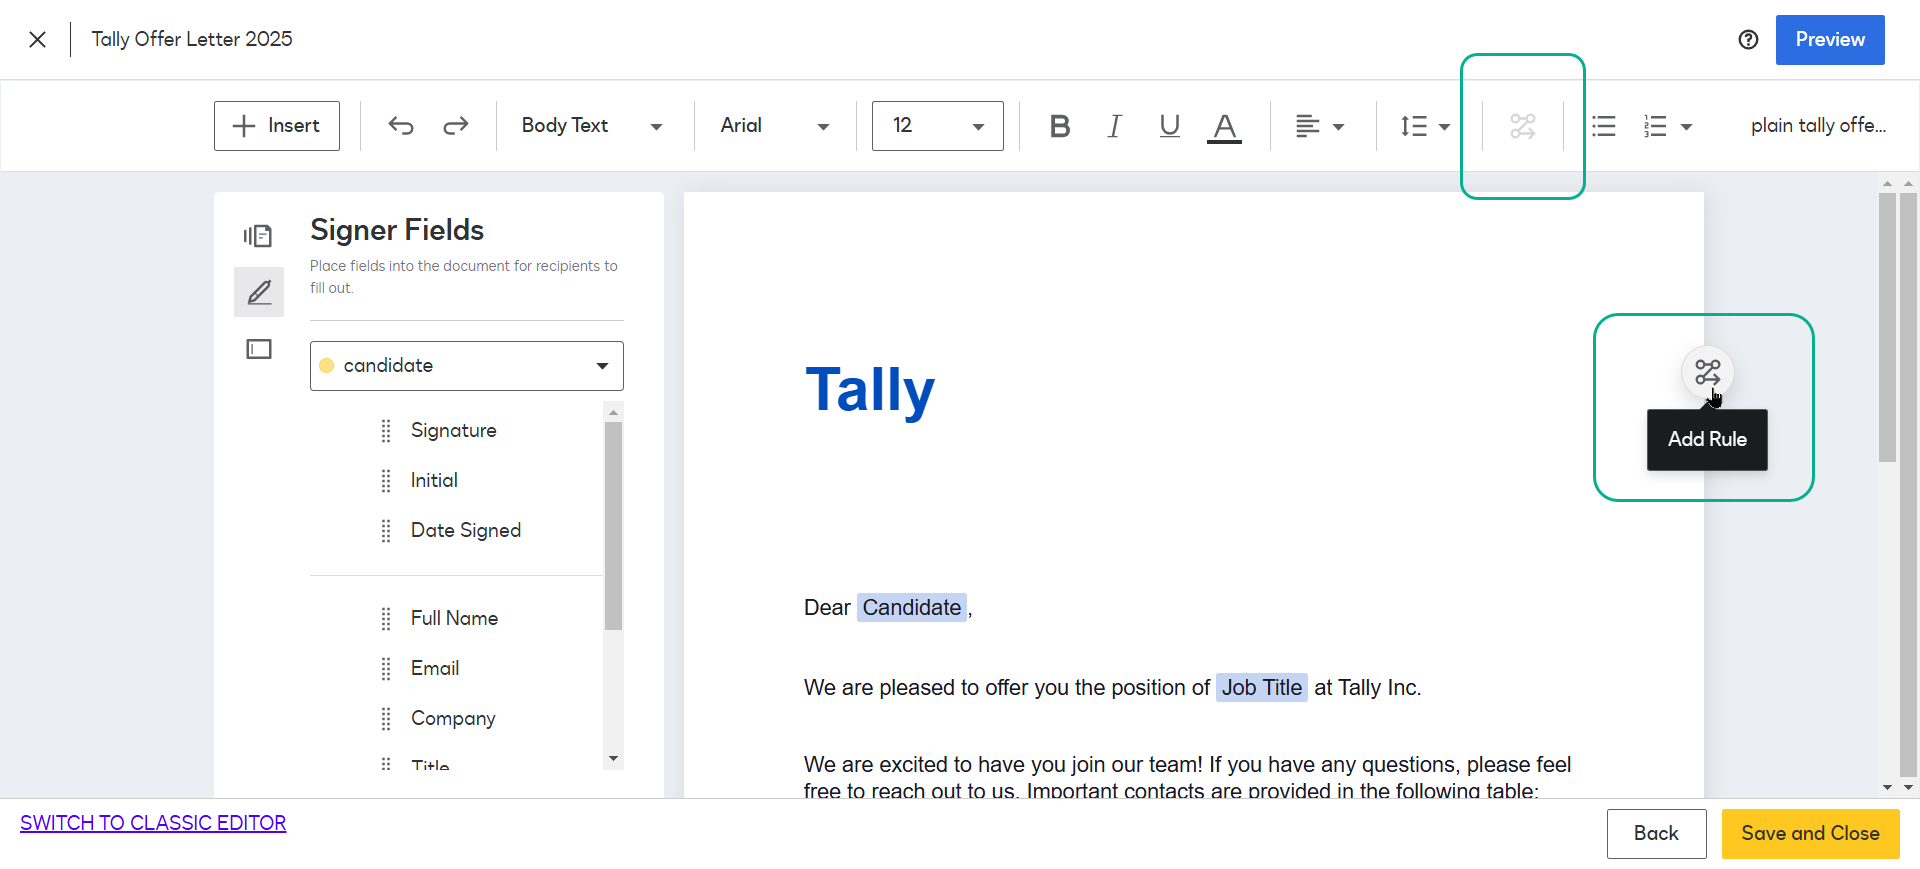Select the Date Signed field item
The height and width of the screenshot is (869, 1920).
pyautogui.click(x=465, y=530)
